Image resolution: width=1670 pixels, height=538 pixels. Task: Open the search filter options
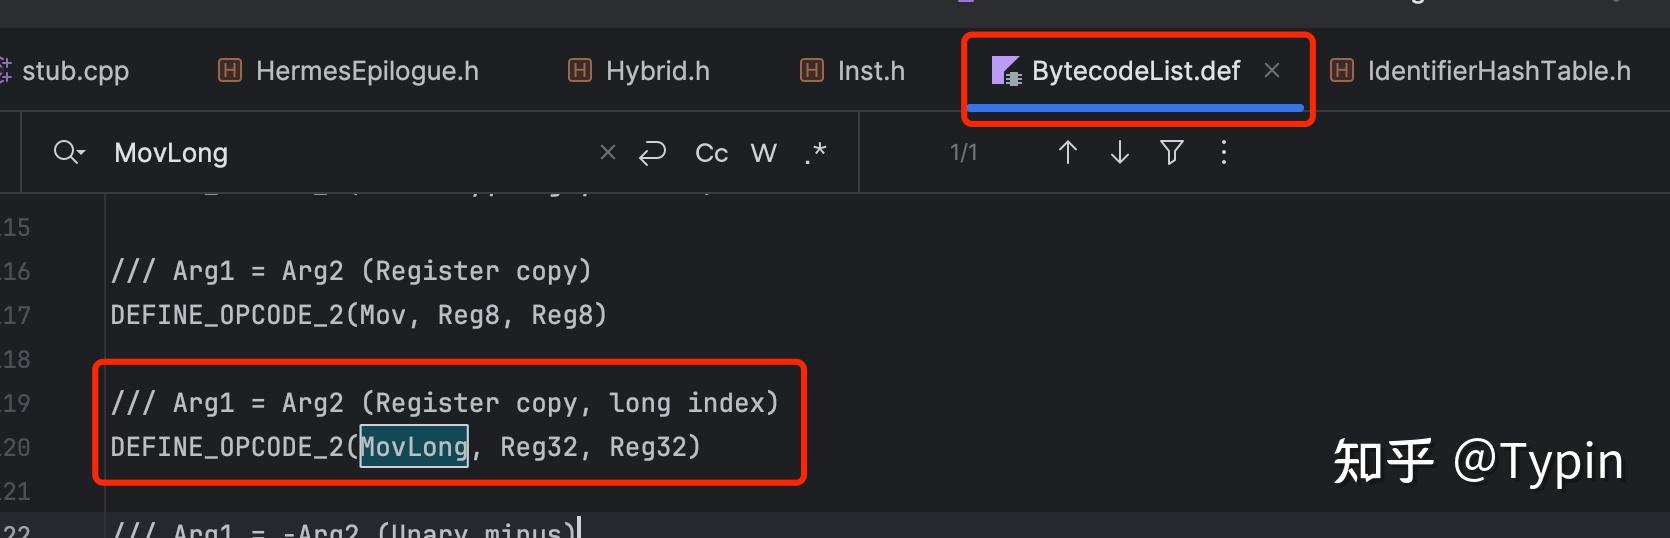[x=1172, y=152]
